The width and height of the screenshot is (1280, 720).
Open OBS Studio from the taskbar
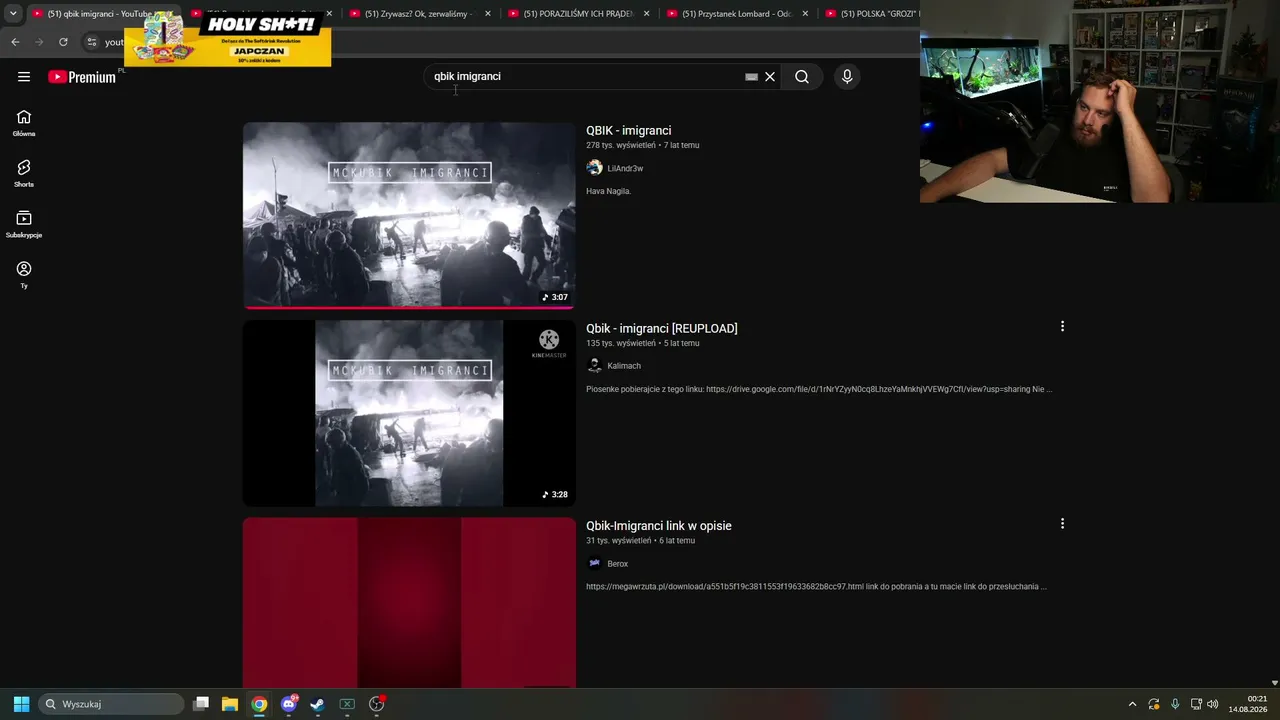[377, 704]
